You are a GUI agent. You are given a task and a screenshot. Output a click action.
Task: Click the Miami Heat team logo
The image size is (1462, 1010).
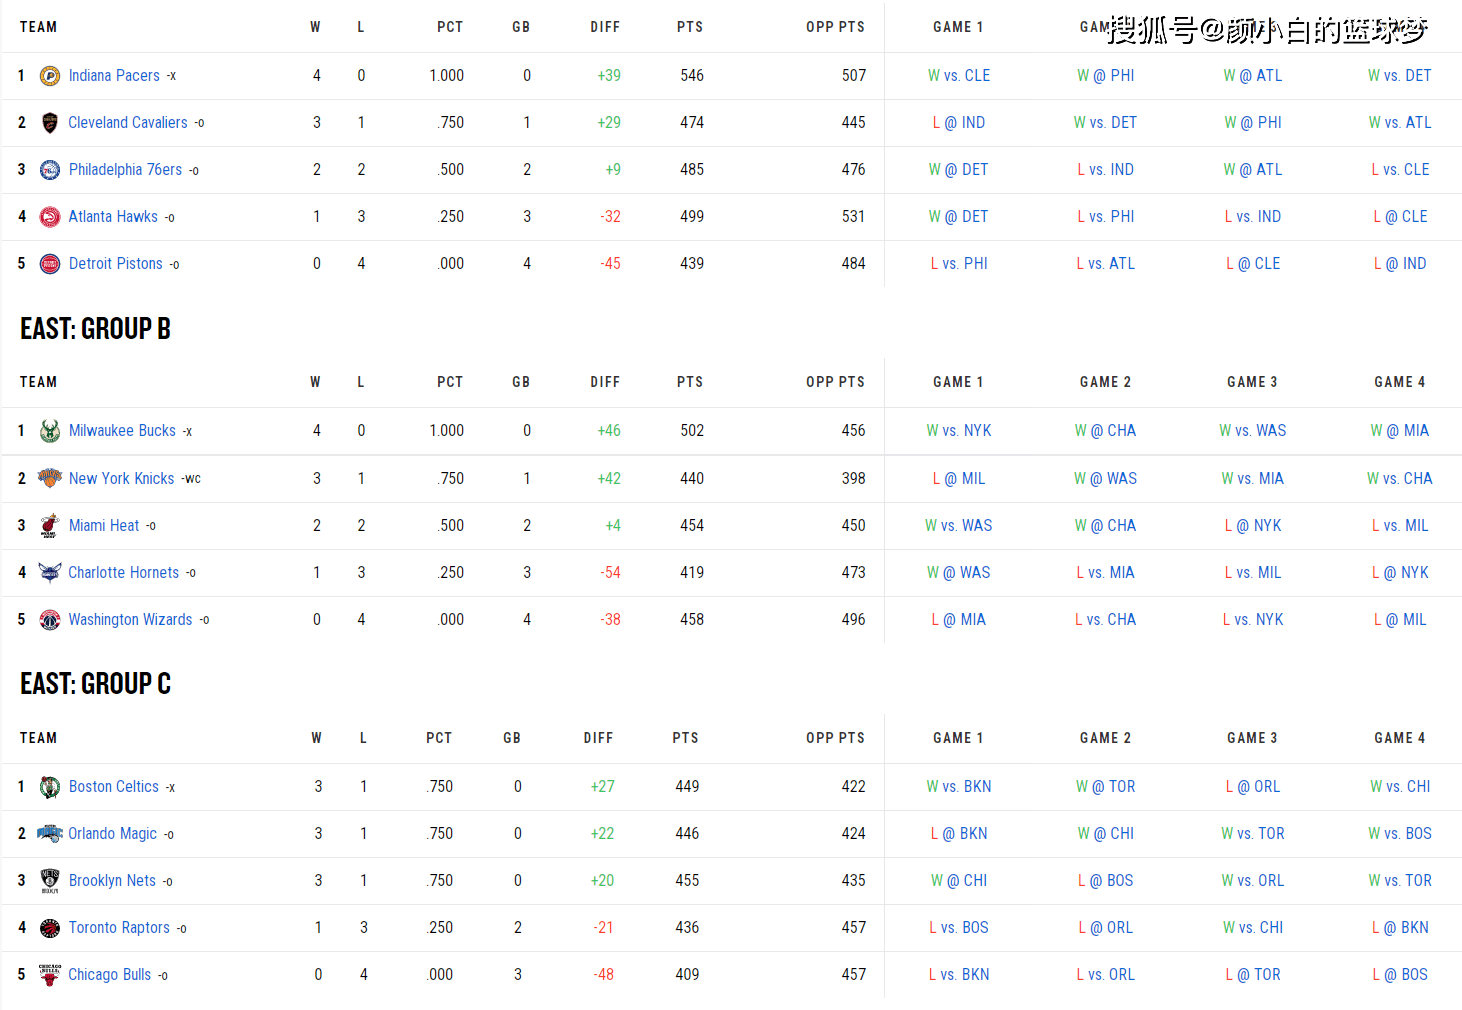[50, 526]
